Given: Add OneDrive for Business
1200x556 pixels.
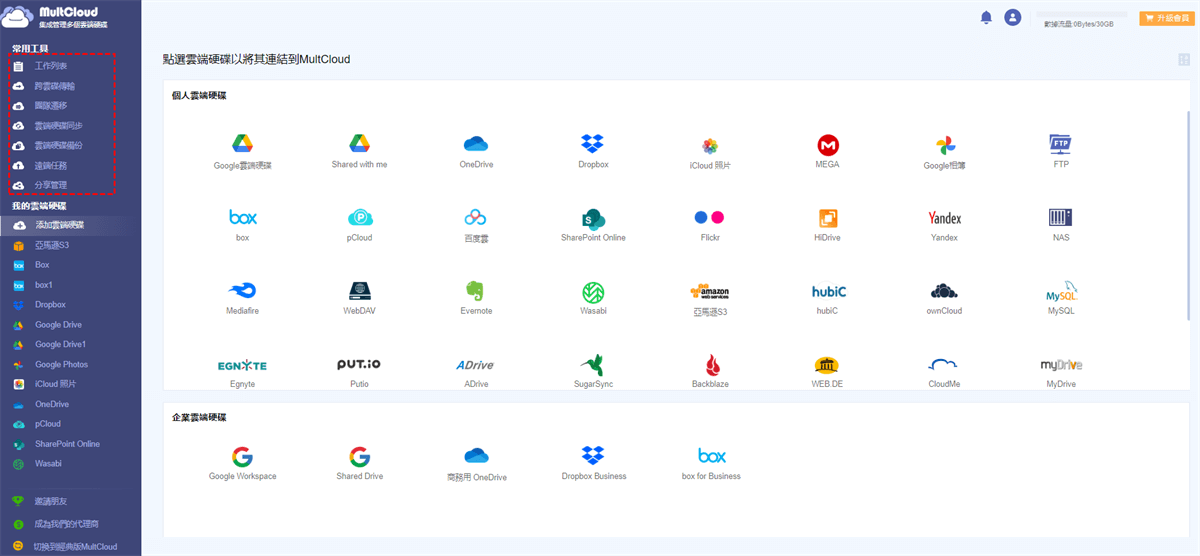Looking at the screenshot, I should (476, 464).
